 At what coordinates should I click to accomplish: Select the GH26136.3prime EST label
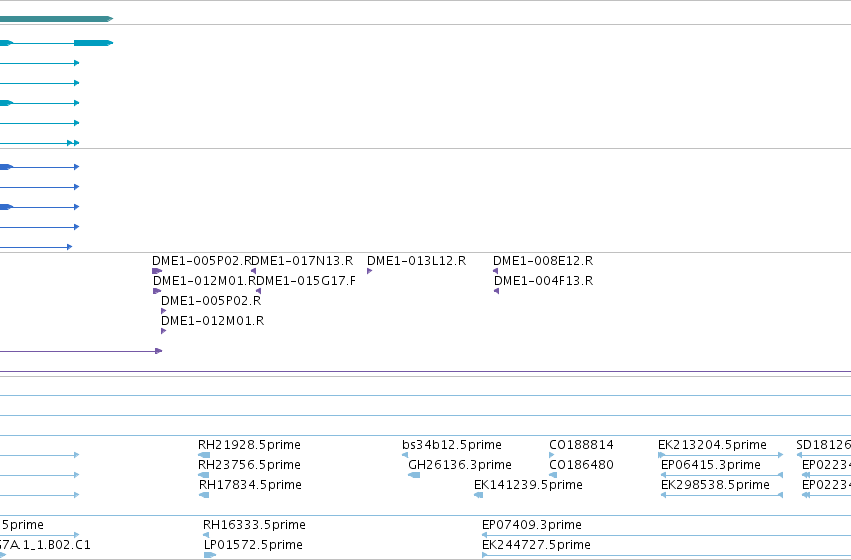pos(460,465)
